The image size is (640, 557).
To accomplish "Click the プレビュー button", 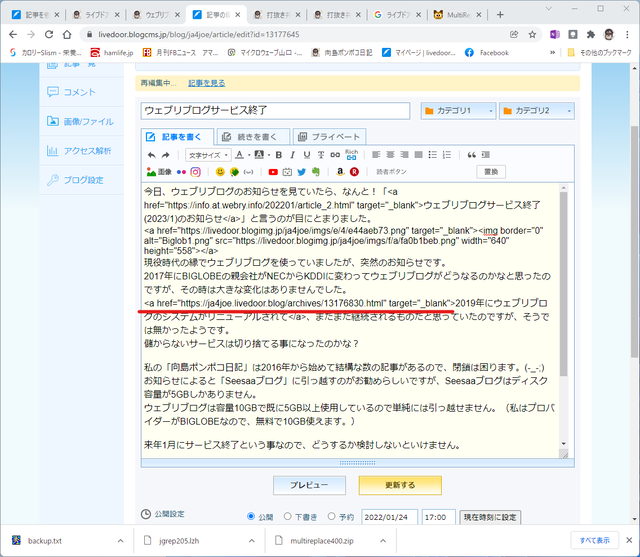I will click(309, 485).
